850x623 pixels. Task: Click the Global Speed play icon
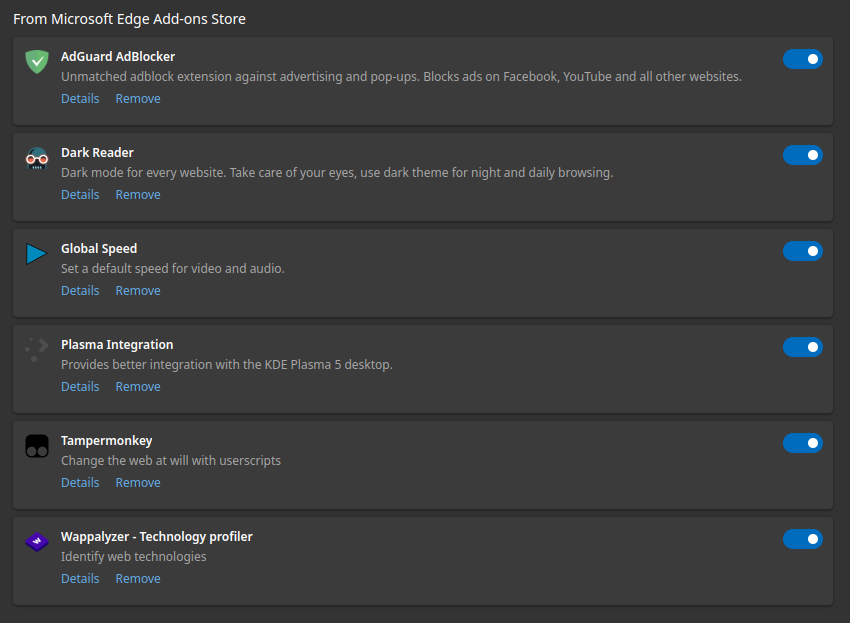(x=37, y=254)
